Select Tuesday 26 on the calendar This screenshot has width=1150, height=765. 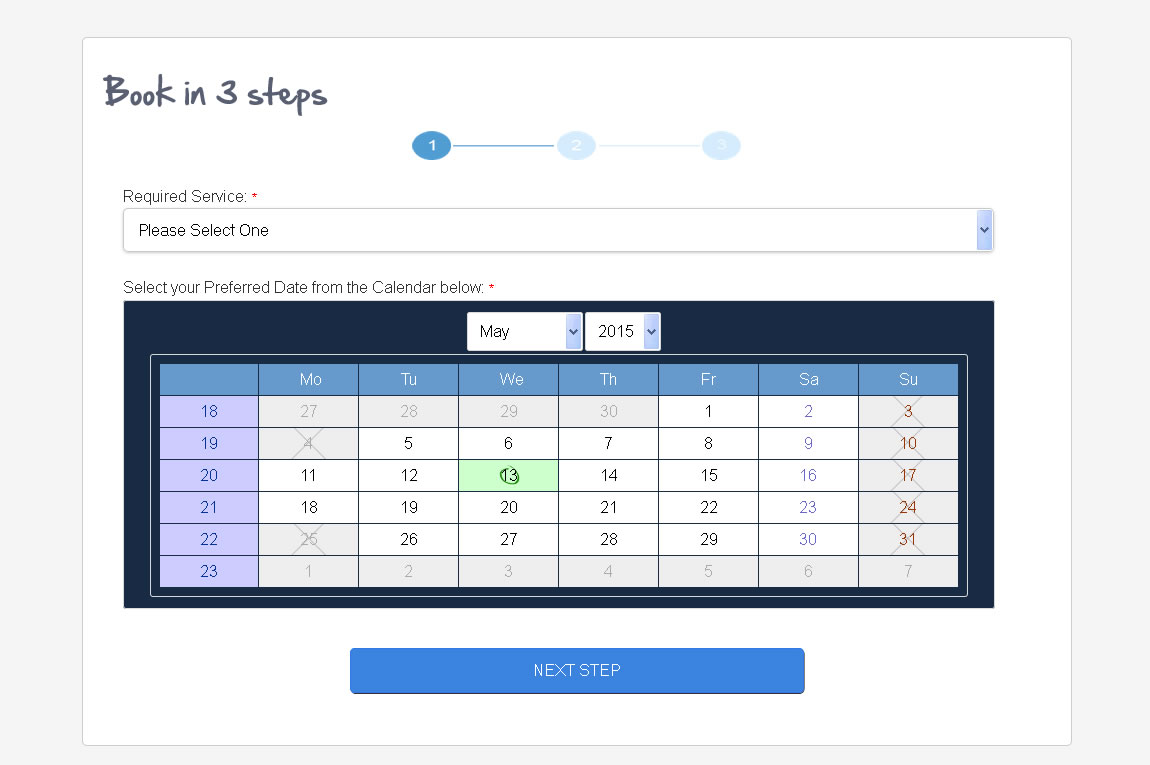tap(408, 540)
